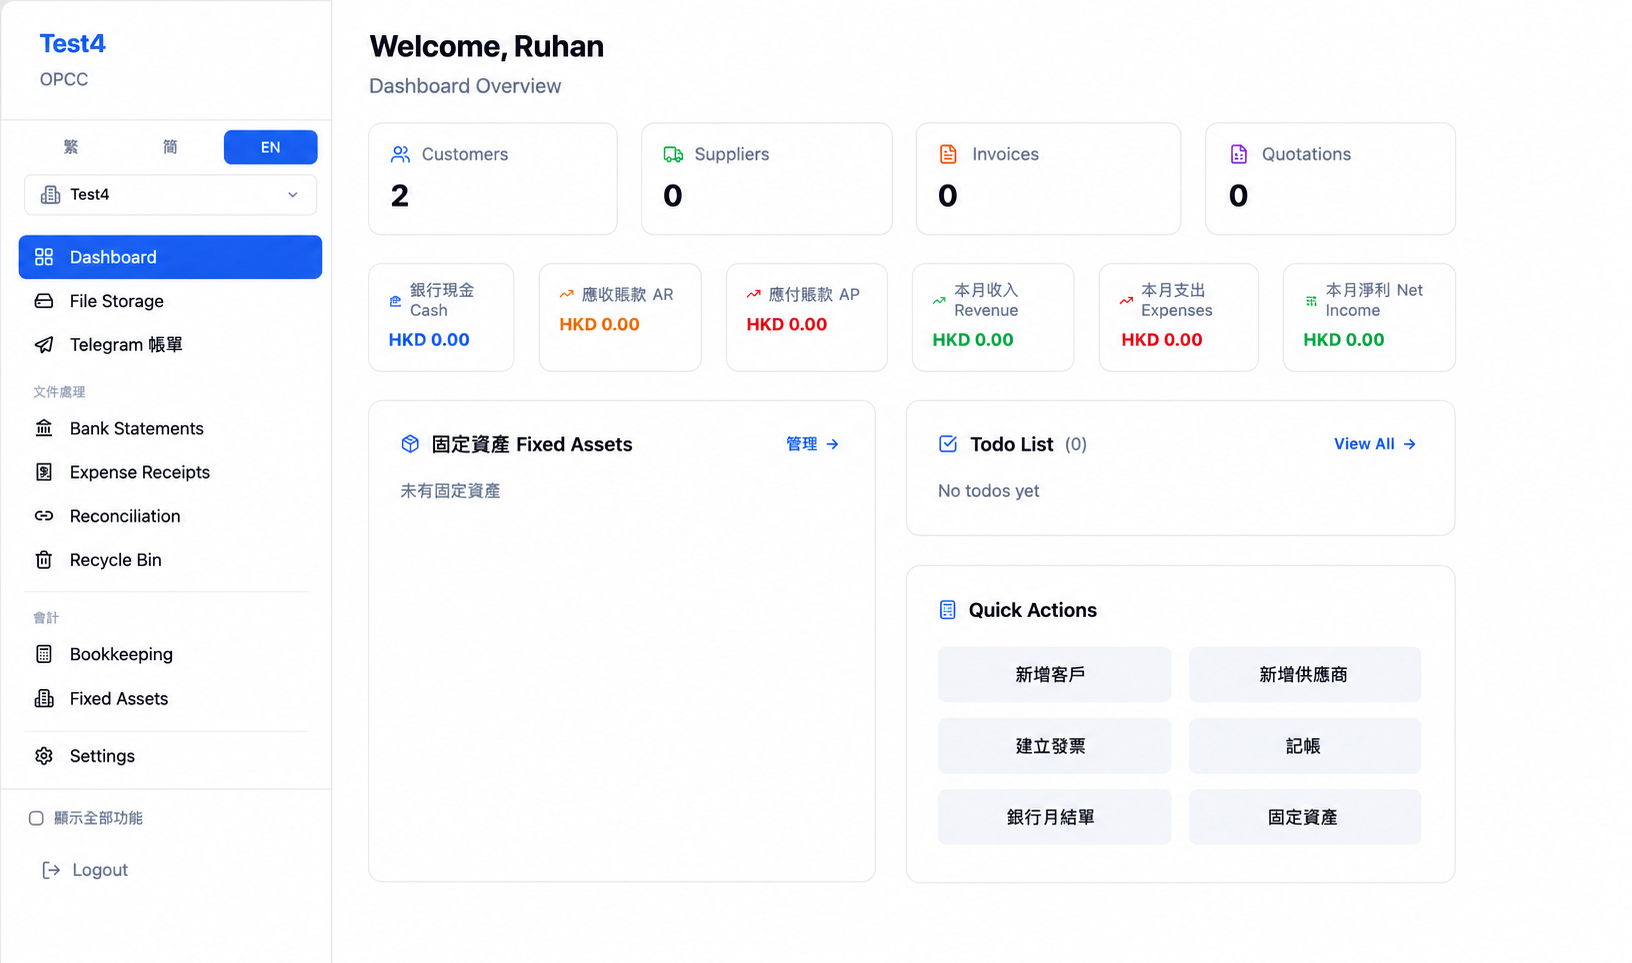The height and width of the screenshot is (963, 1632).
Task: Click the building icon in company selector
Action: pyautogui.click(x=50, y=195)
